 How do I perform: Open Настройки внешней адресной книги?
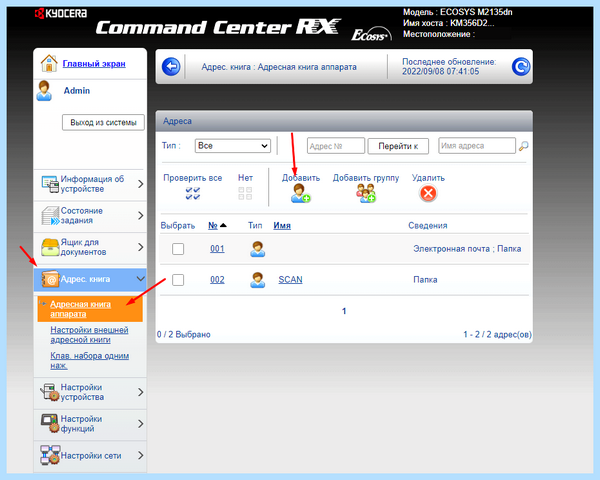point(89,335)
